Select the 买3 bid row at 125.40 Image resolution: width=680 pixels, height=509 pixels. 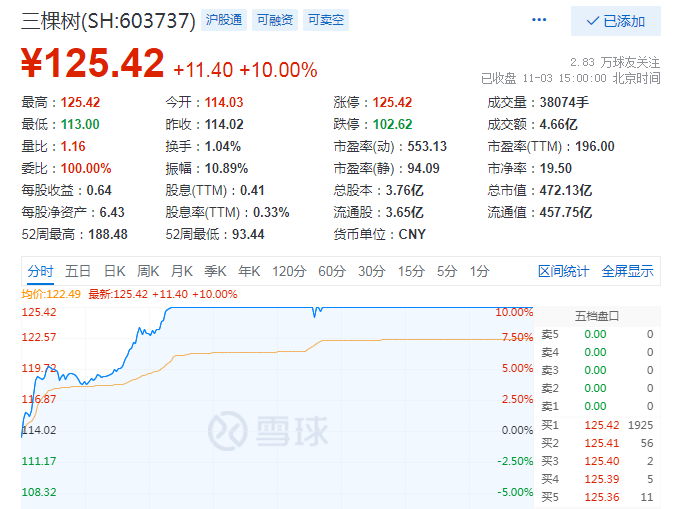597,461
